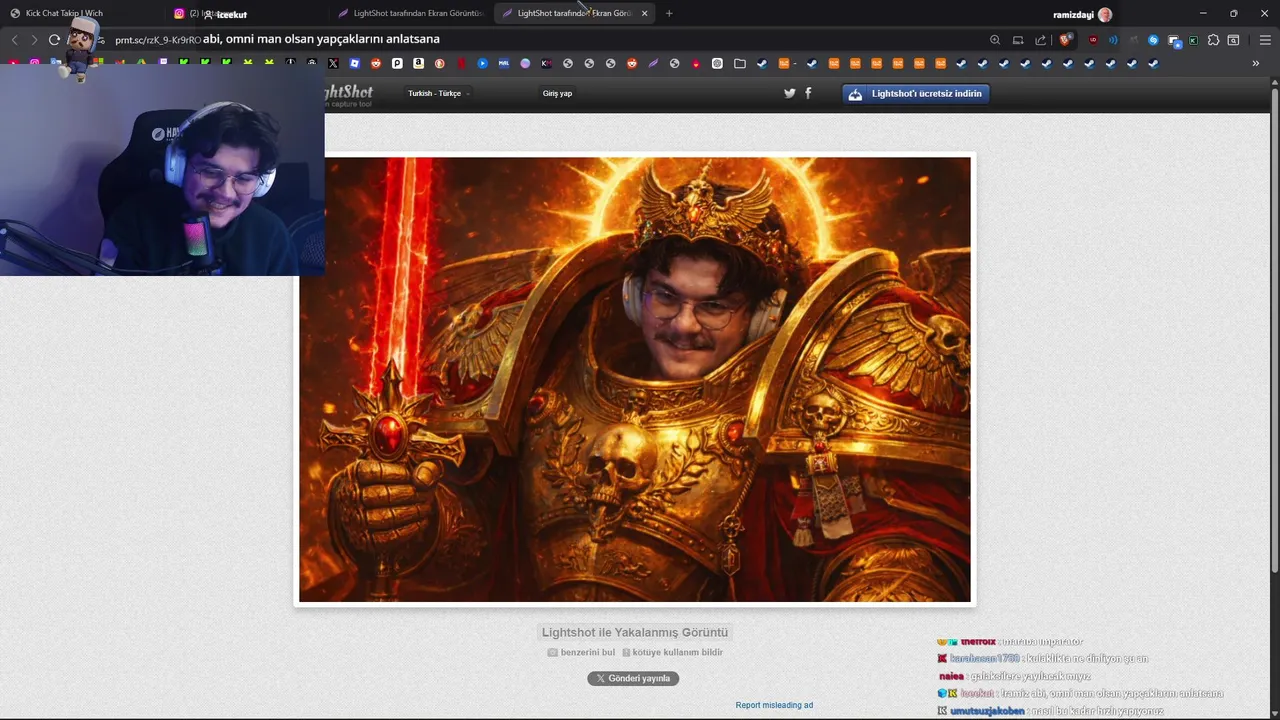Screen dimensions: 1280x720
Task: Open the Lightshot feather bookmark icon
Action: click(x=653, y=63)
